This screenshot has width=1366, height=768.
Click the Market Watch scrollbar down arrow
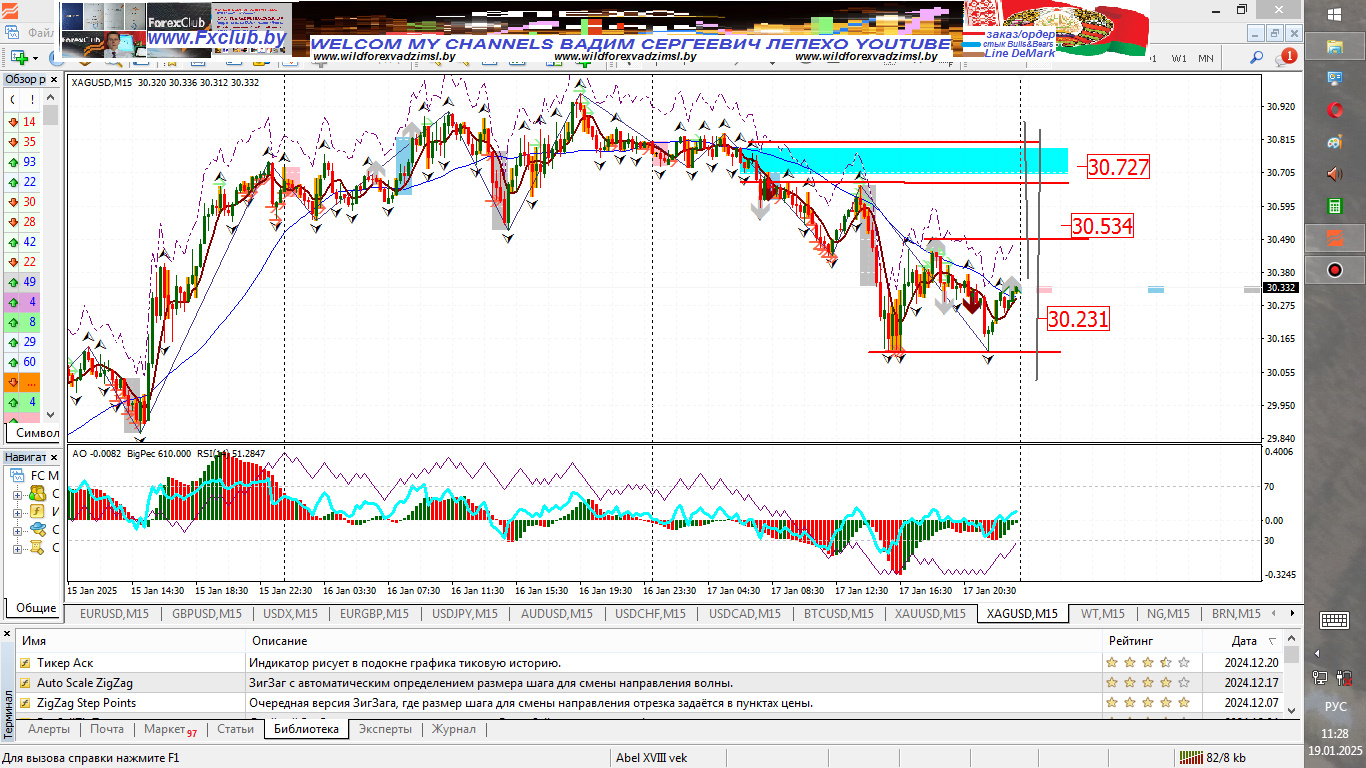[x=50, y=415]
